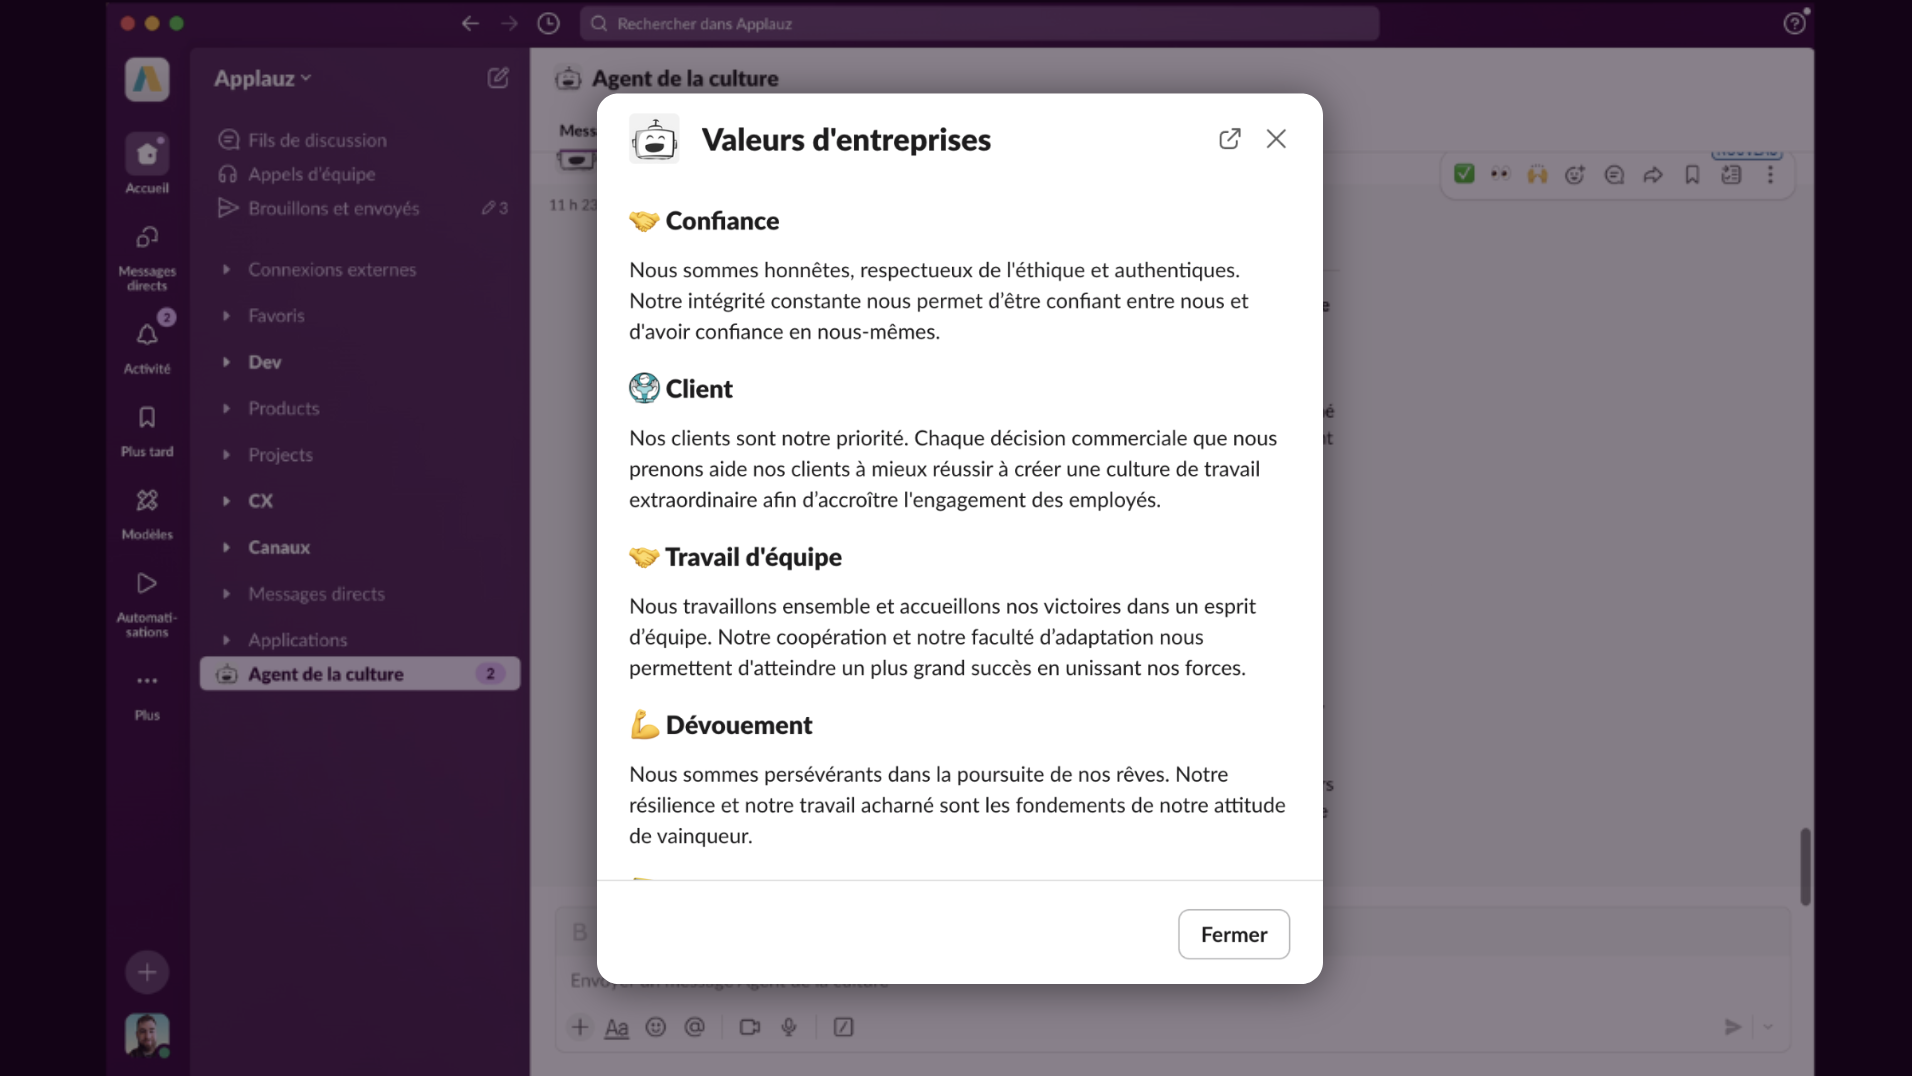Click the new message compose icon

click(x=498, y=78)
